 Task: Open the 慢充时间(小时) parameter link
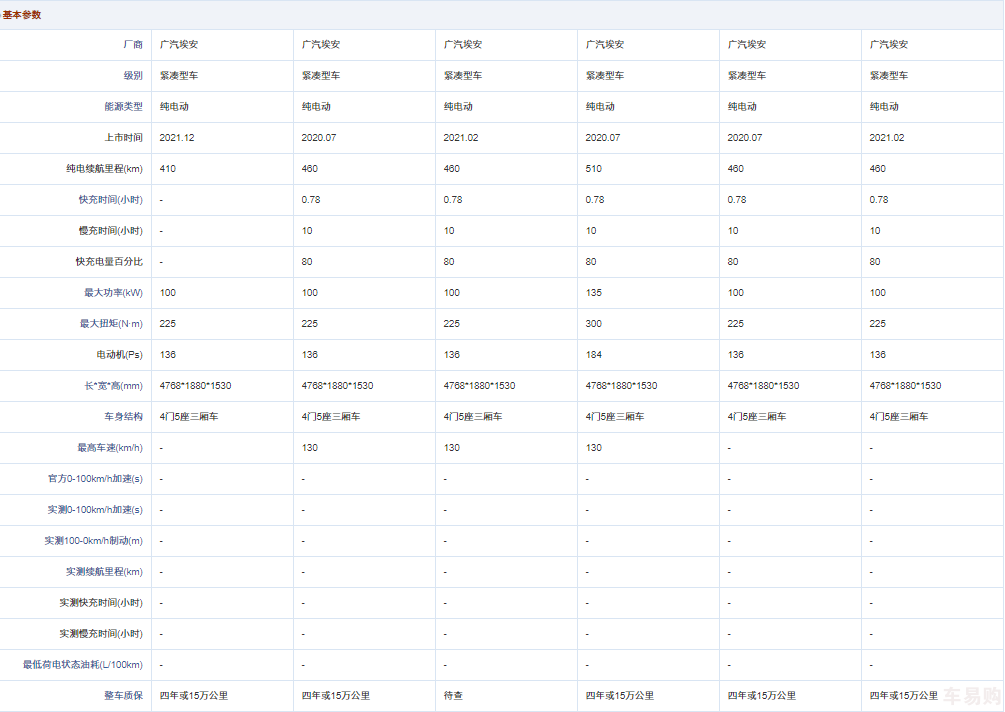[110, 231]
